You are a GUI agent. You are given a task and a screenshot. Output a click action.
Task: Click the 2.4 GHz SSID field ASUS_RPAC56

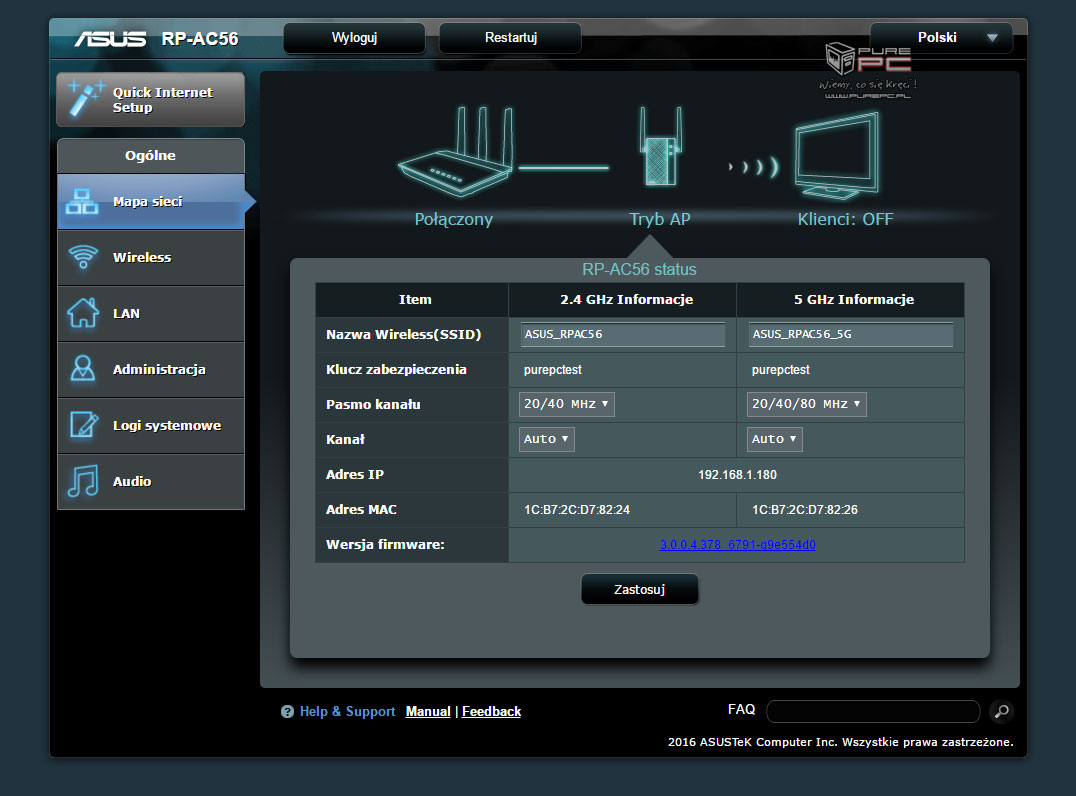[622, 334]
